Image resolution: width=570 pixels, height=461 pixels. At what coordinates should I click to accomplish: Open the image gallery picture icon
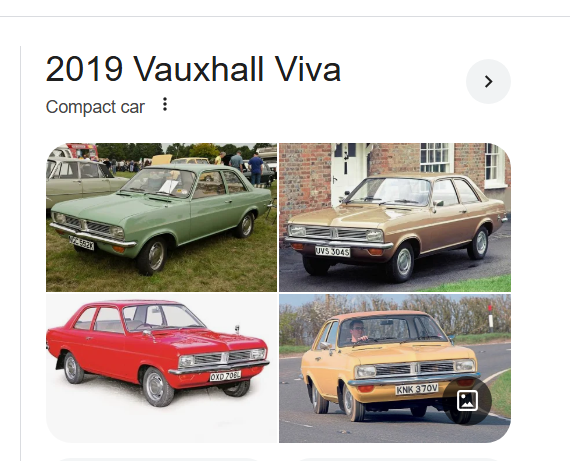point(467,401)
